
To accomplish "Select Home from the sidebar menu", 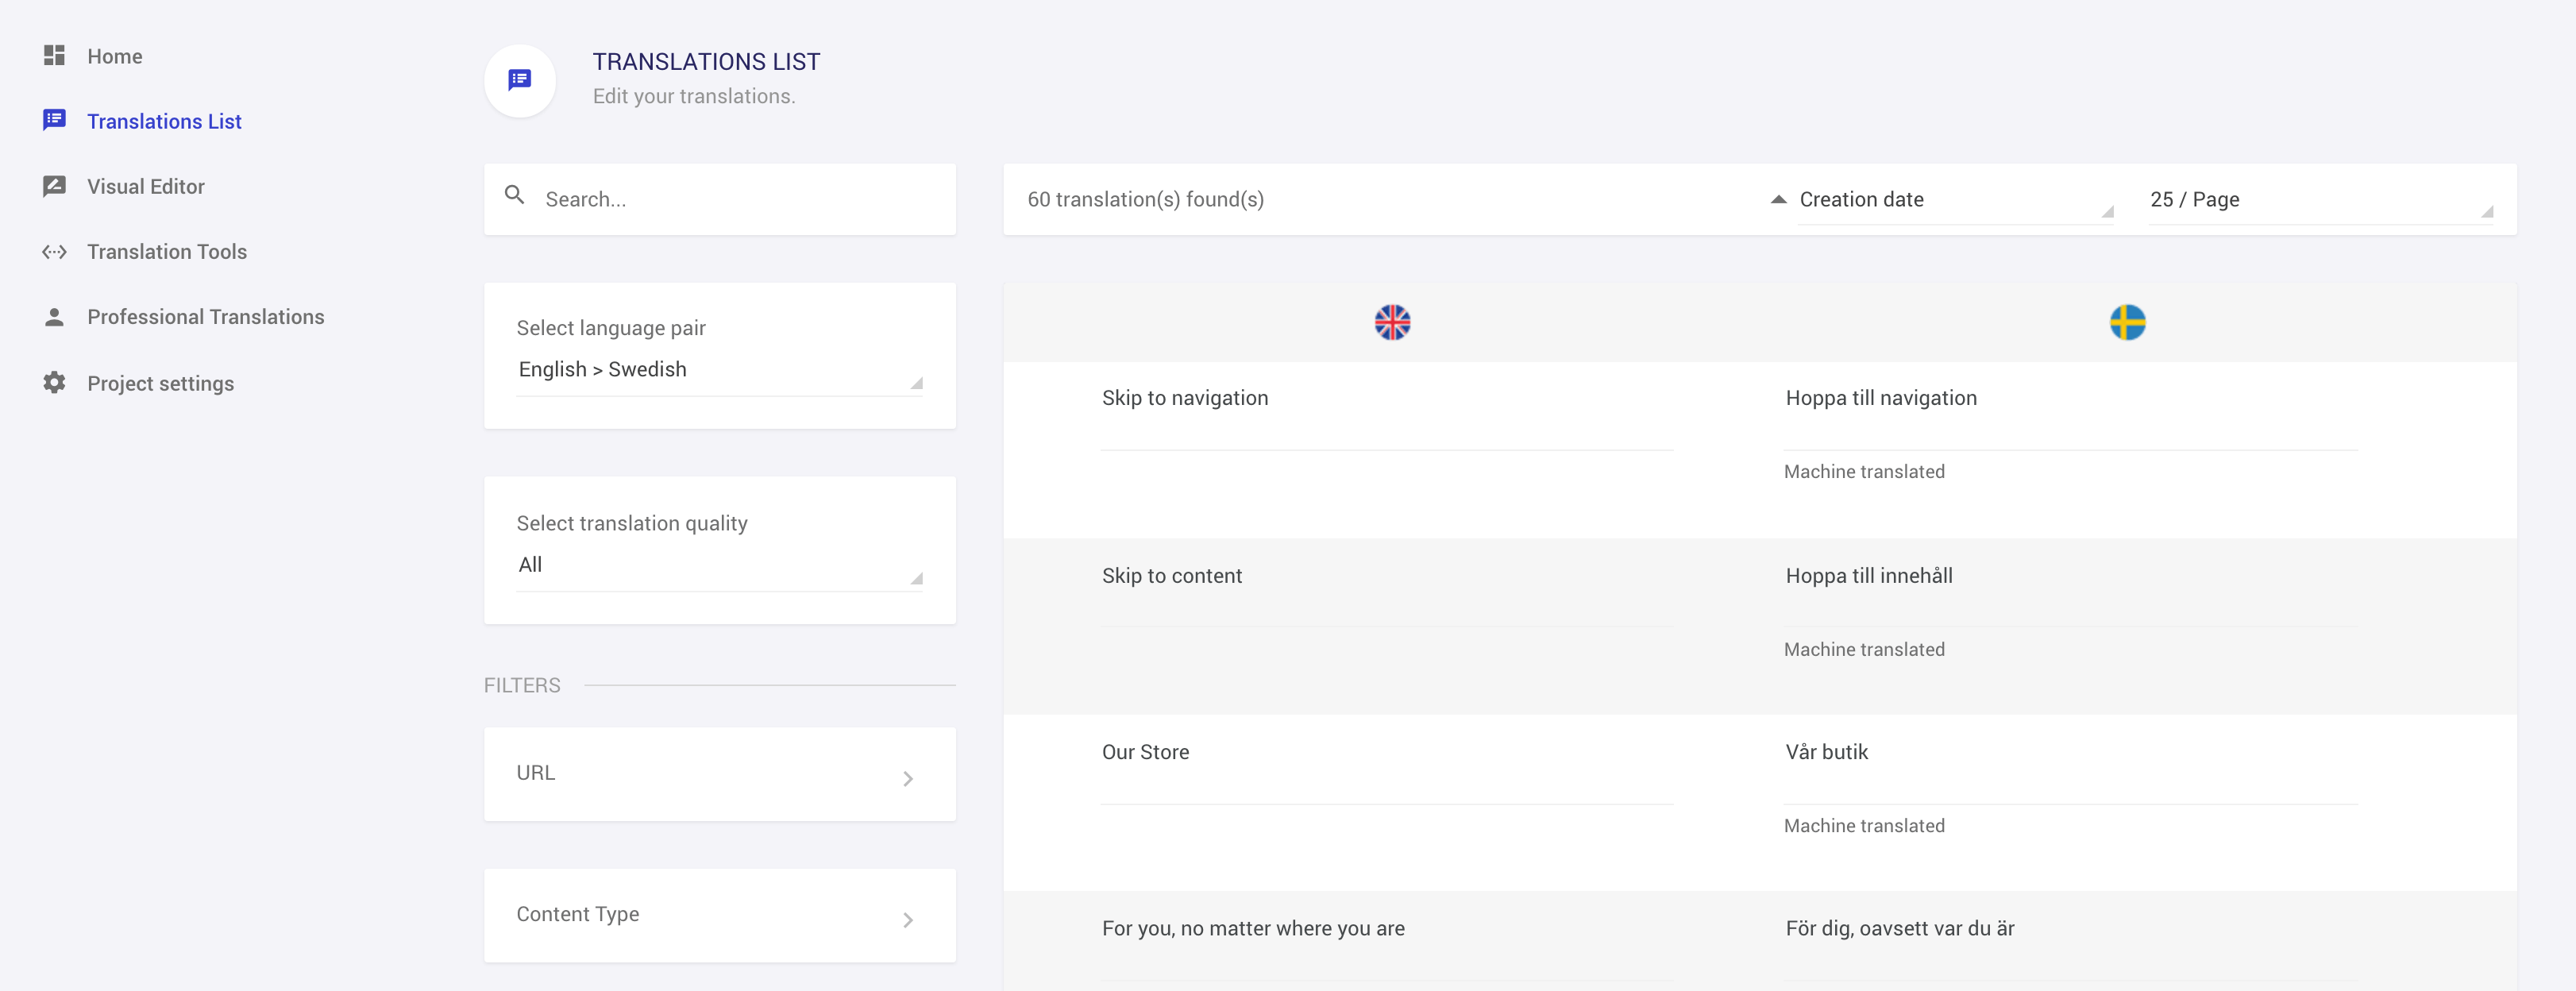I will click(114, 56).
